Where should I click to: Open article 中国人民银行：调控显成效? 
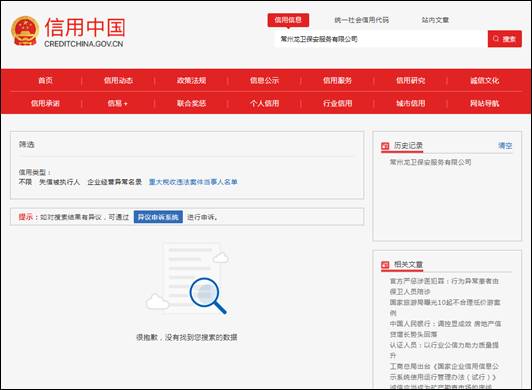tap(445, 329)
